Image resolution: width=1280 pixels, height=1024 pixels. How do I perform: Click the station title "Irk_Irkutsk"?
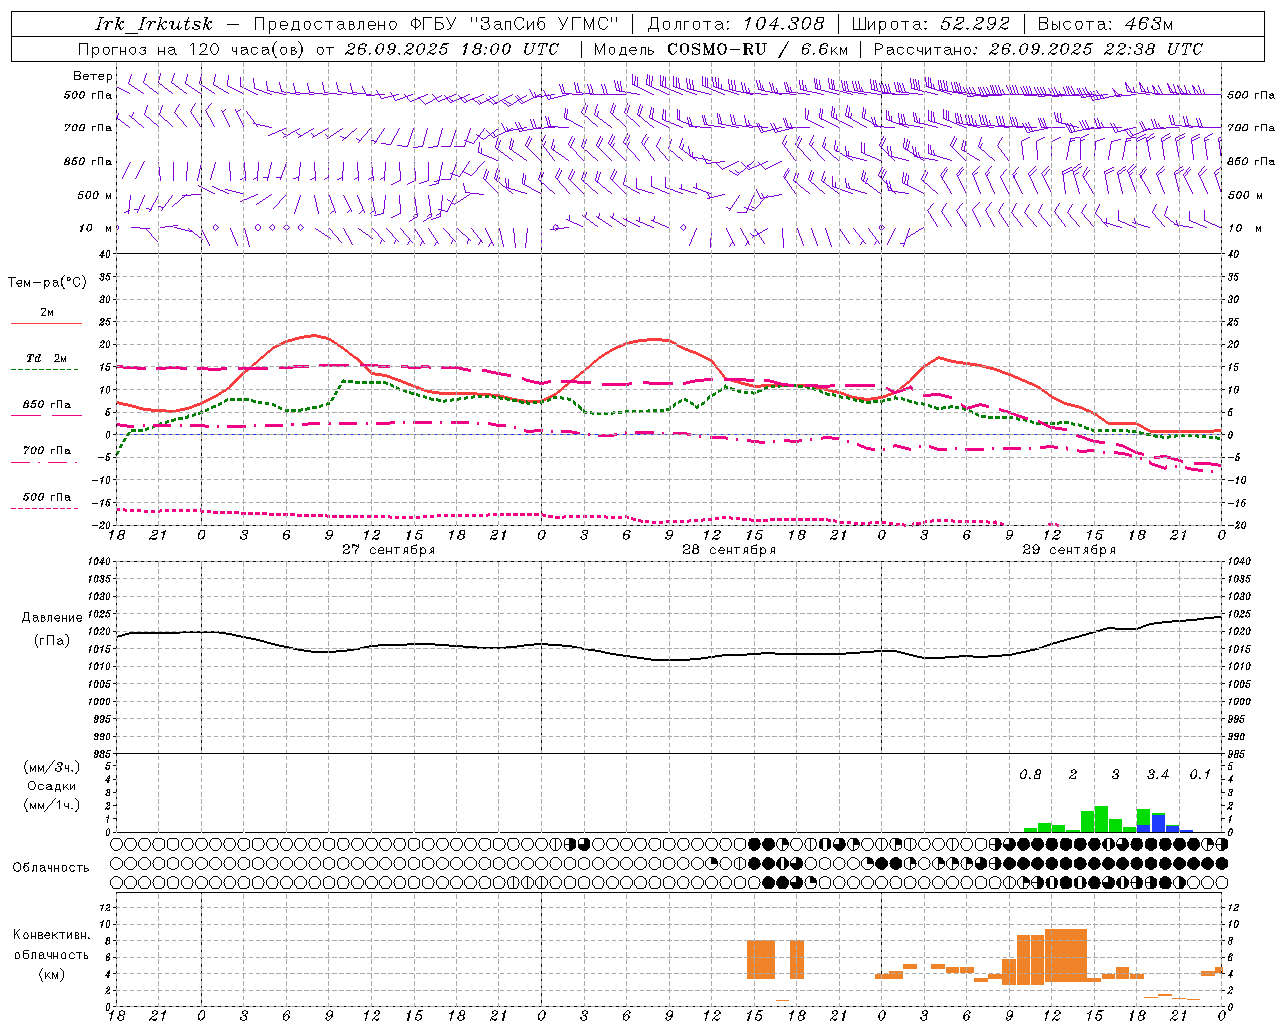(x=153, y=24)
